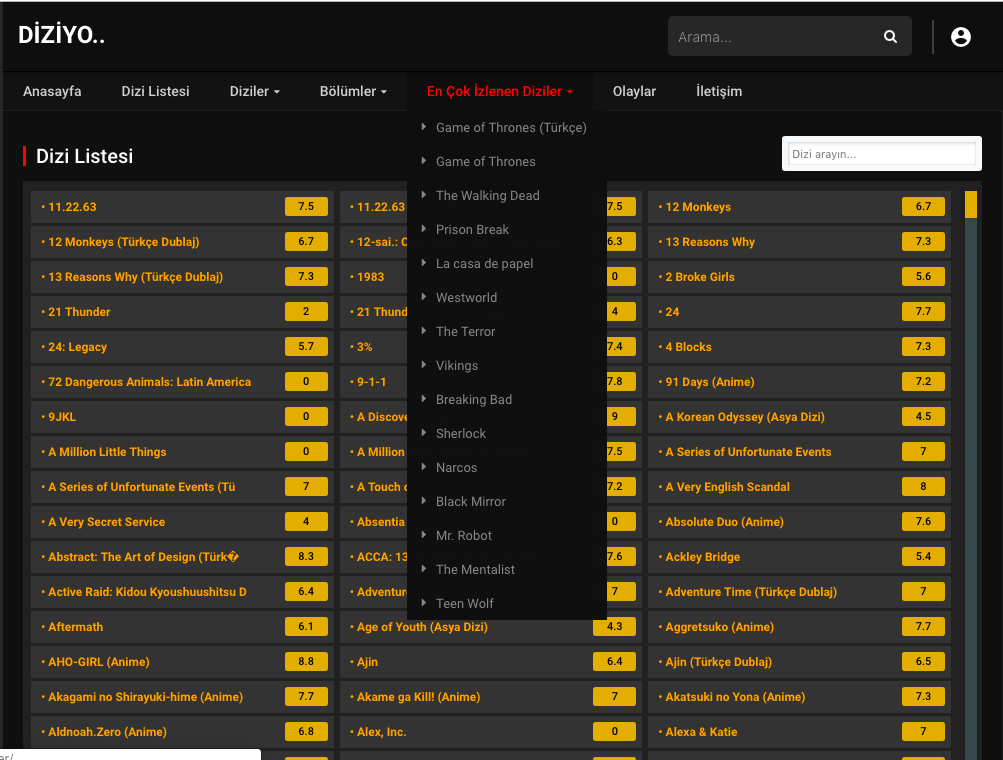The image size is (1003, 760).
Task: Open Alexa & Katie link
Action: [701, 731]
